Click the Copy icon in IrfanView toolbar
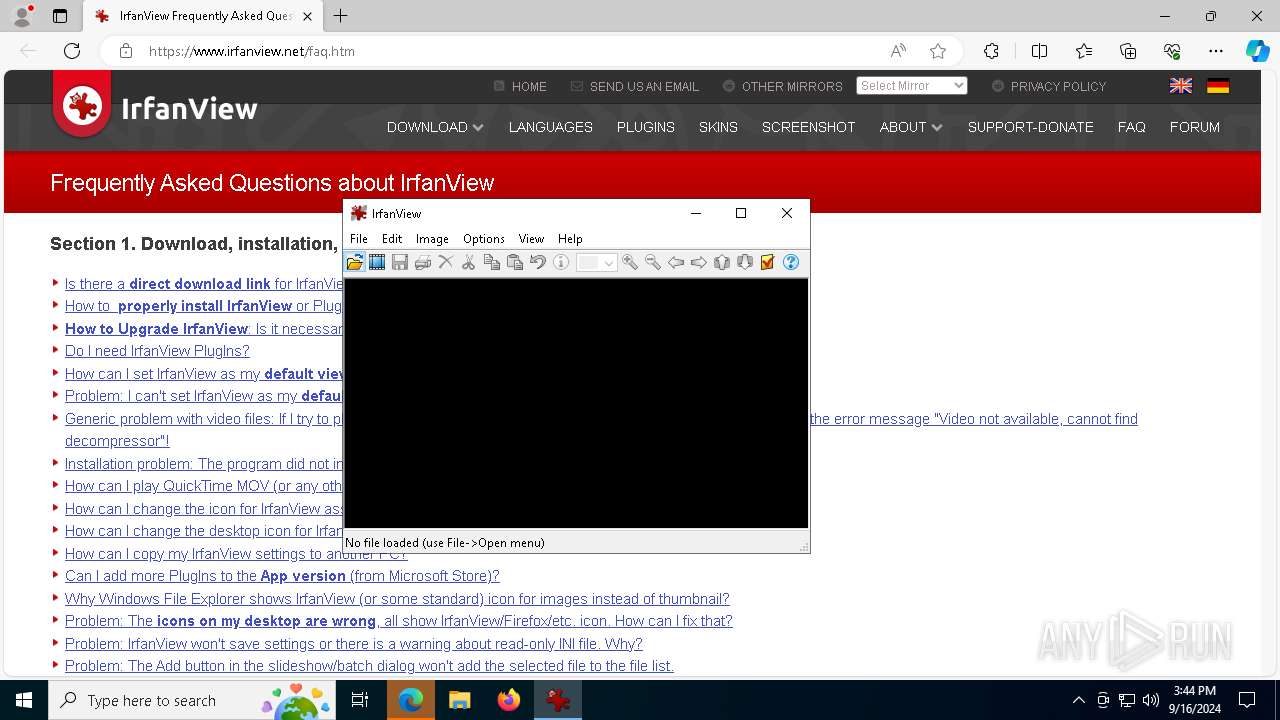Image resolution: width=1280 pixels, height=720 pixels. [x=491, y=262]
